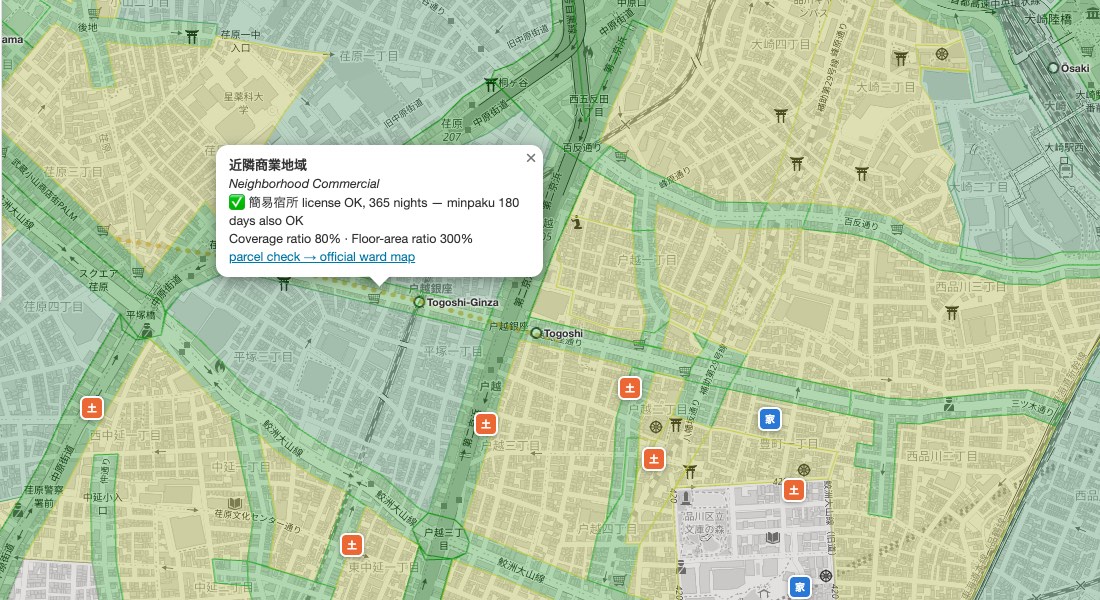Image resolution: width=1100 pixels, height=600 pixels.
Task: Click the popup heading 近隣商業地域
Action: 268,165
